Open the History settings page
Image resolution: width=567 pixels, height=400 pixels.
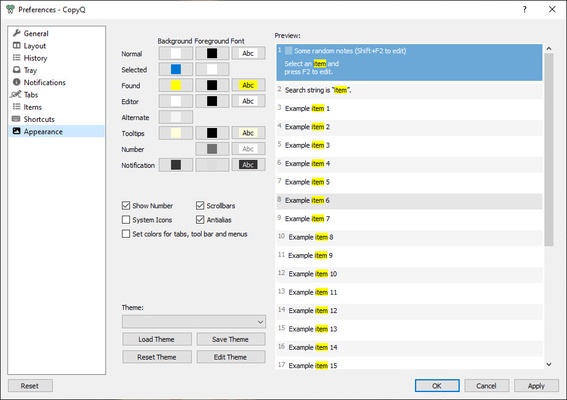pyautogui.click(x=56, y=58)
